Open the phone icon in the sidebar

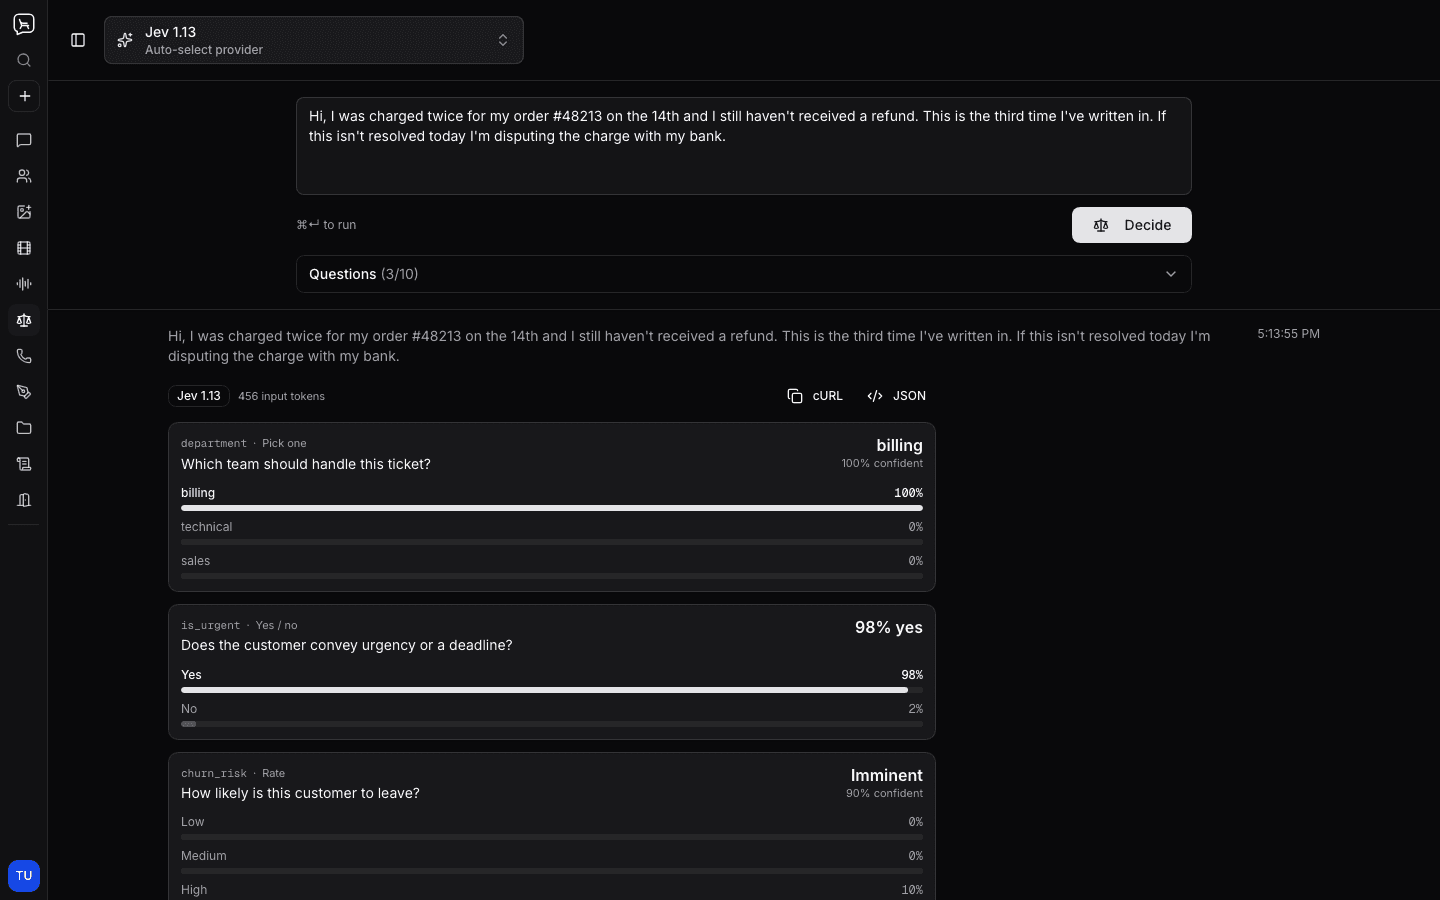(24, 356)
